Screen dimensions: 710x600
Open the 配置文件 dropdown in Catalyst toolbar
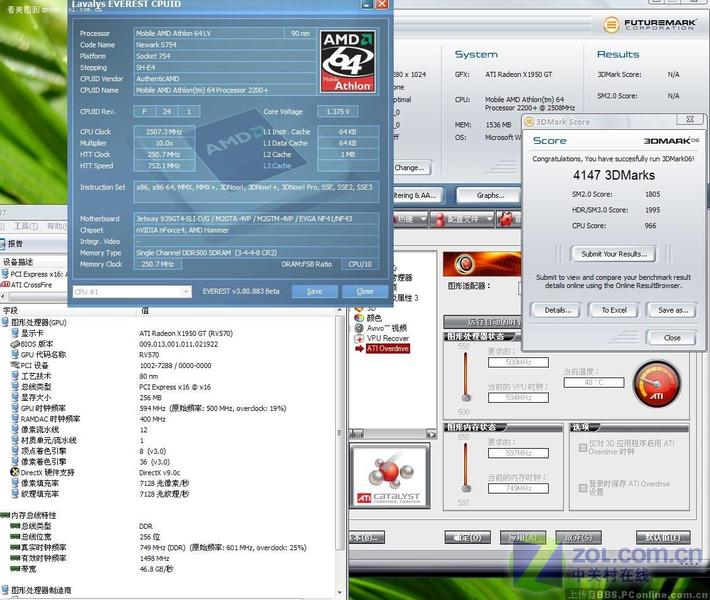click(462, 220)
